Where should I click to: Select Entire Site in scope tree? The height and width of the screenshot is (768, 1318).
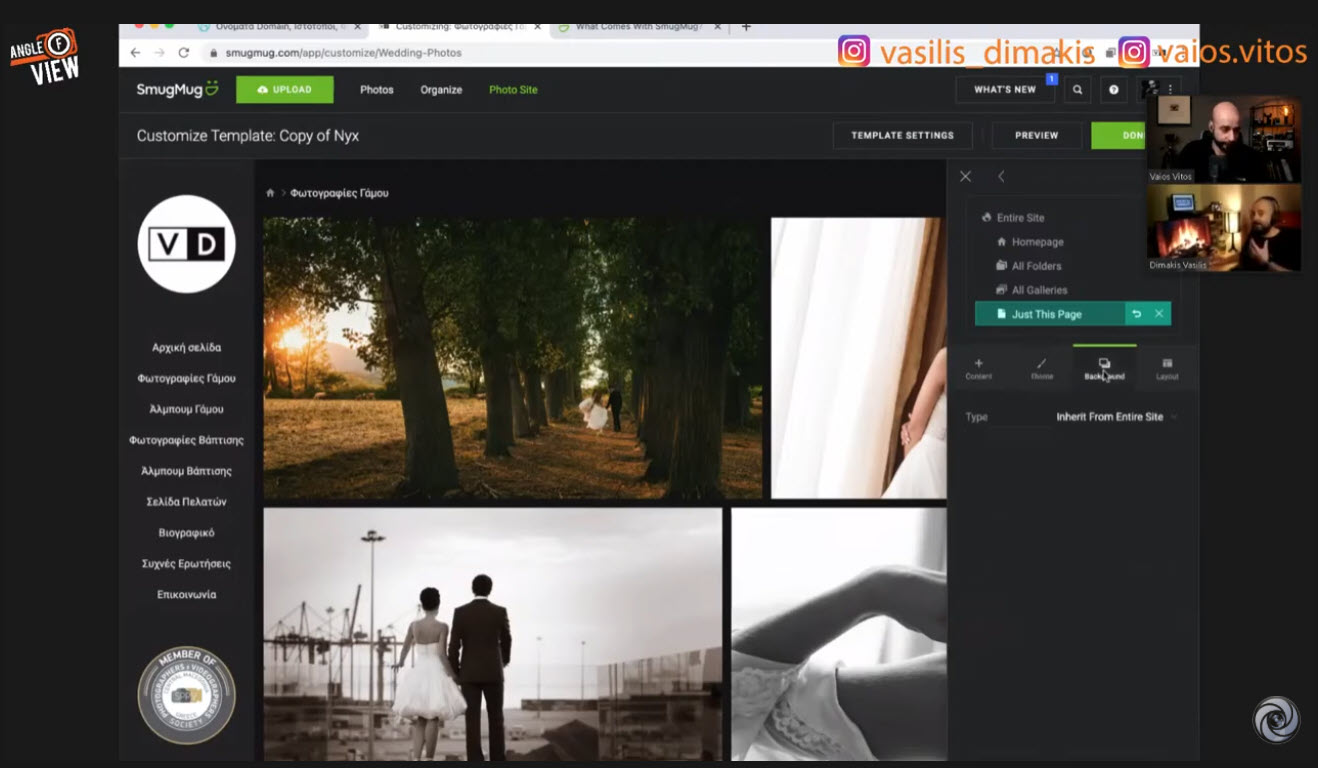tap(1020, 218)
